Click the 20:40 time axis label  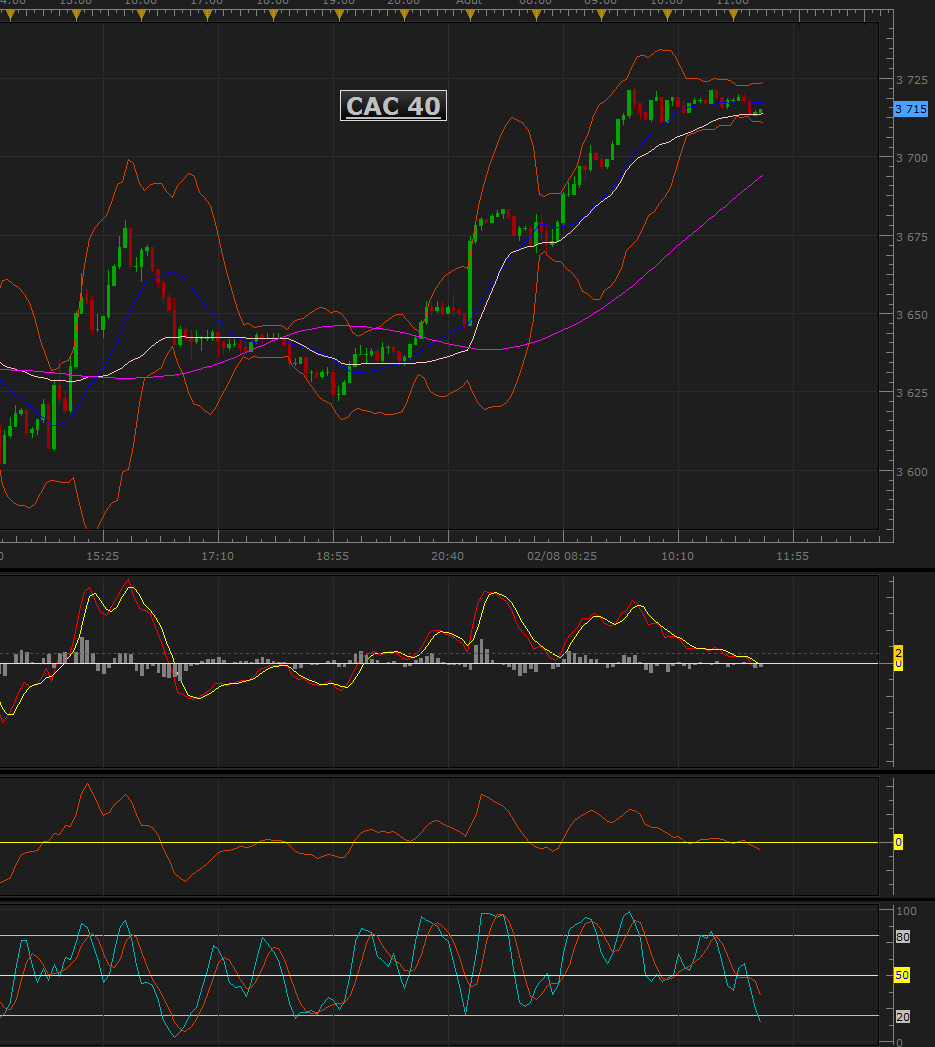click(447, 556)
